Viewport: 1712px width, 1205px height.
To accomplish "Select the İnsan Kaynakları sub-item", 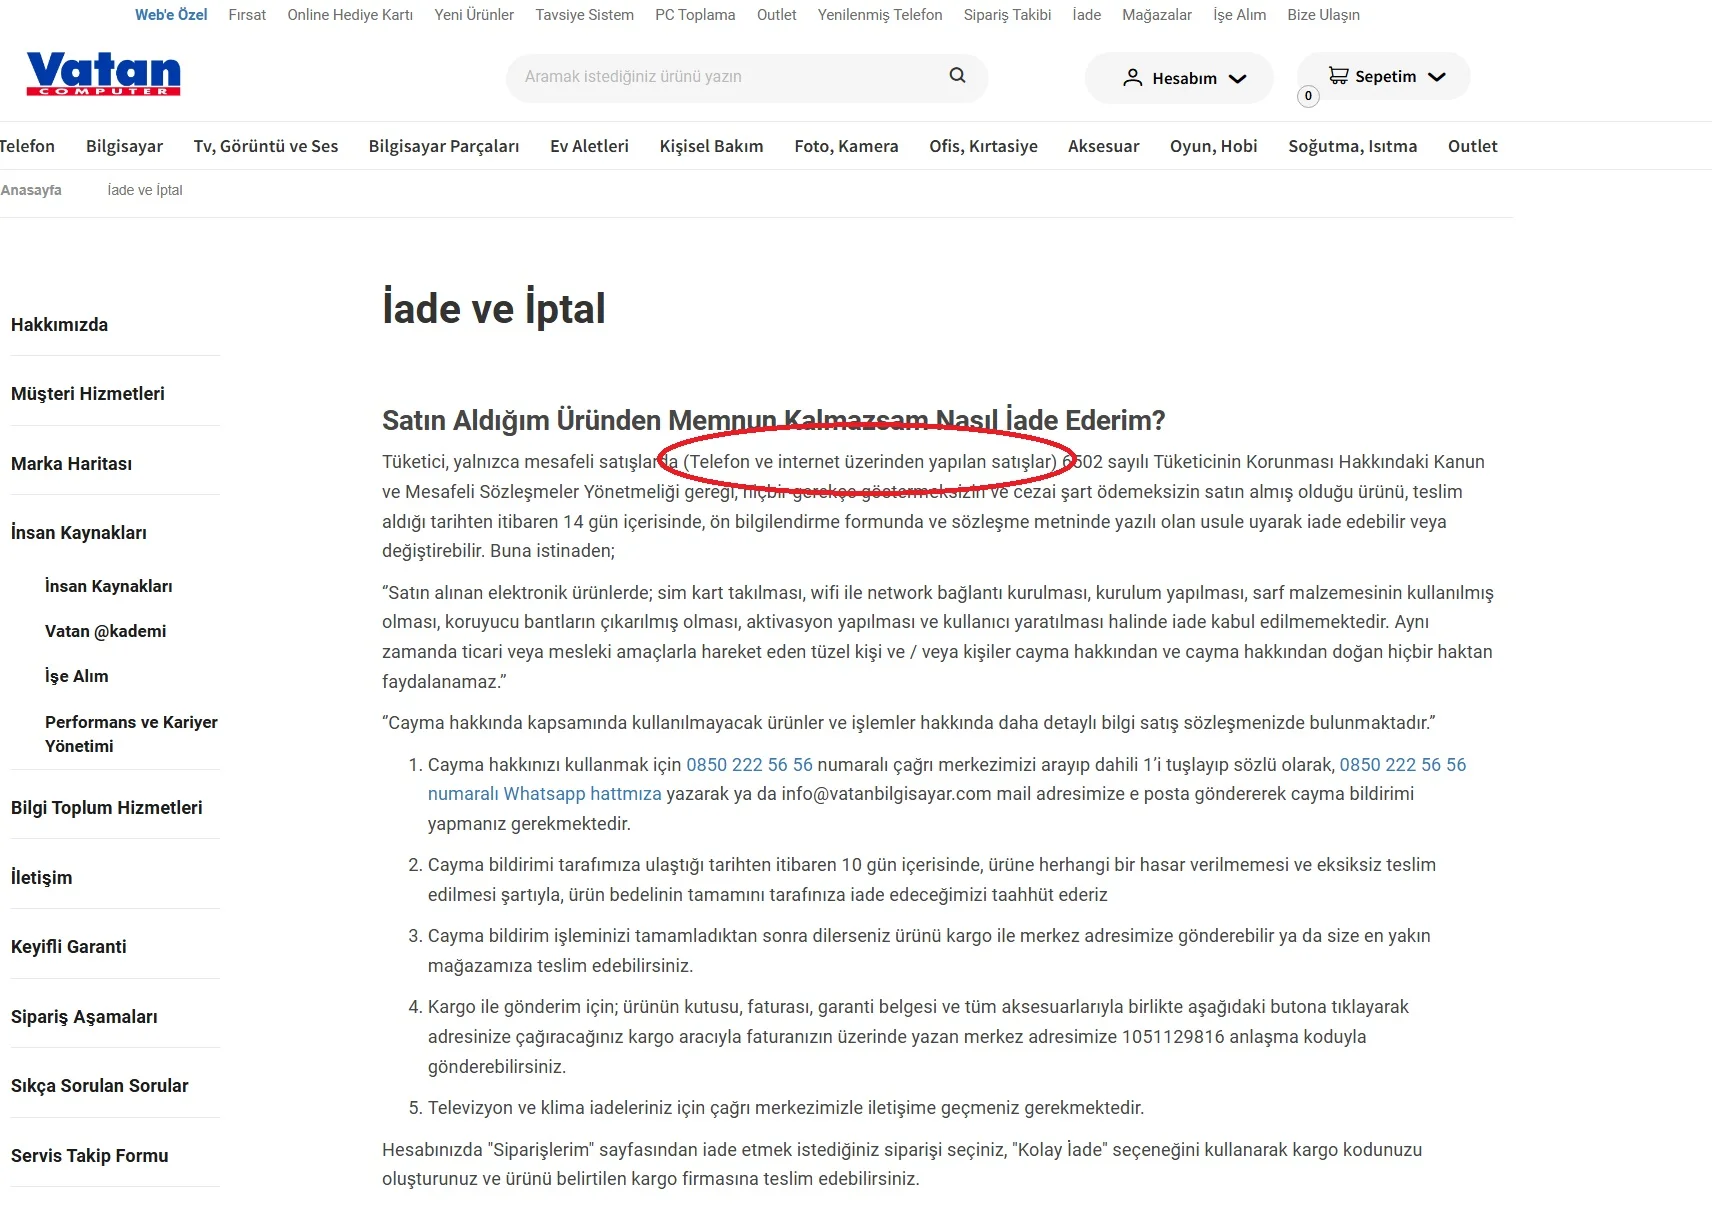I will tap(109, 586).
